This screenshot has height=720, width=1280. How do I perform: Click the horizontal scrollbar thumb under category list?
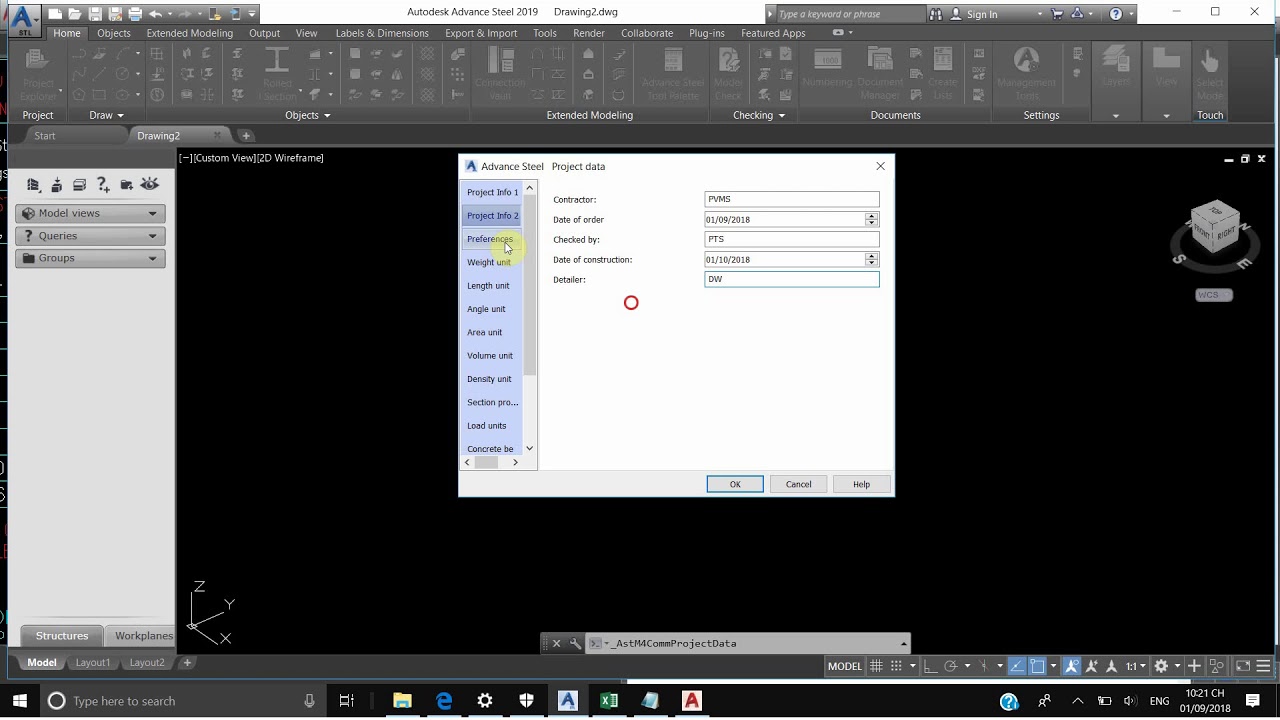486,463
